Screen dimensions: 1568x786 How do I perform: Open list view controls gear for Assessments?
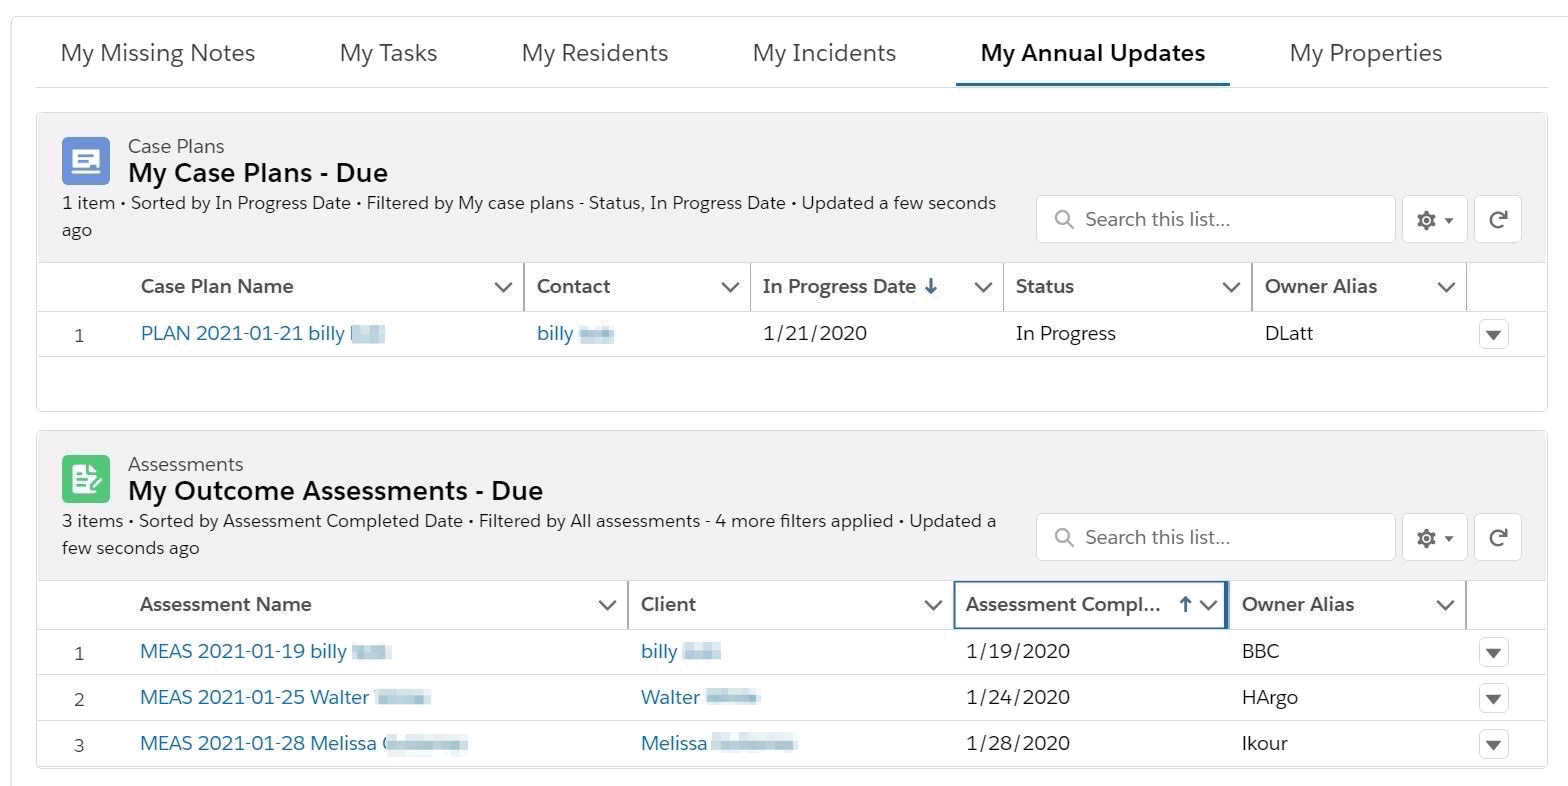[1434, 538]
